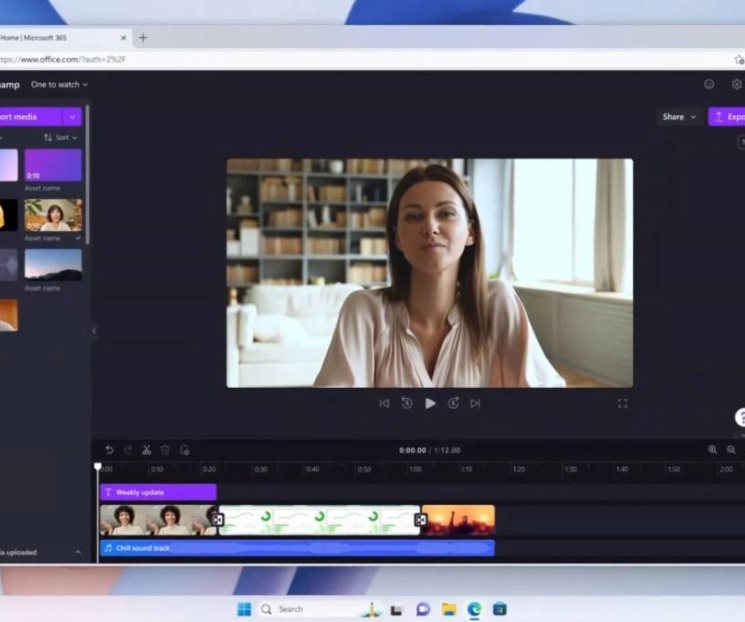The image size is (745, 622).
Task: Open the Share dropdown
Action: click(679, 117)
